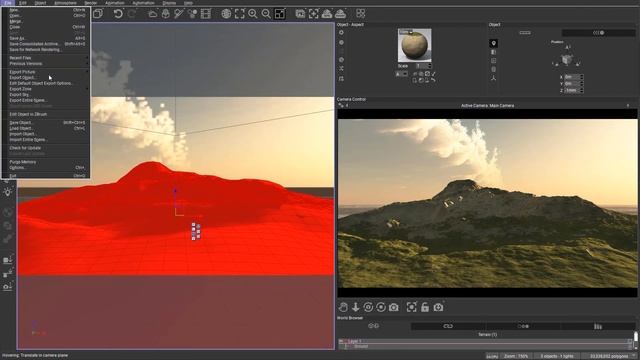Screen dimensions: 640x360
Task: Expand the Previous Versions submenu
Action: point(46,64)
